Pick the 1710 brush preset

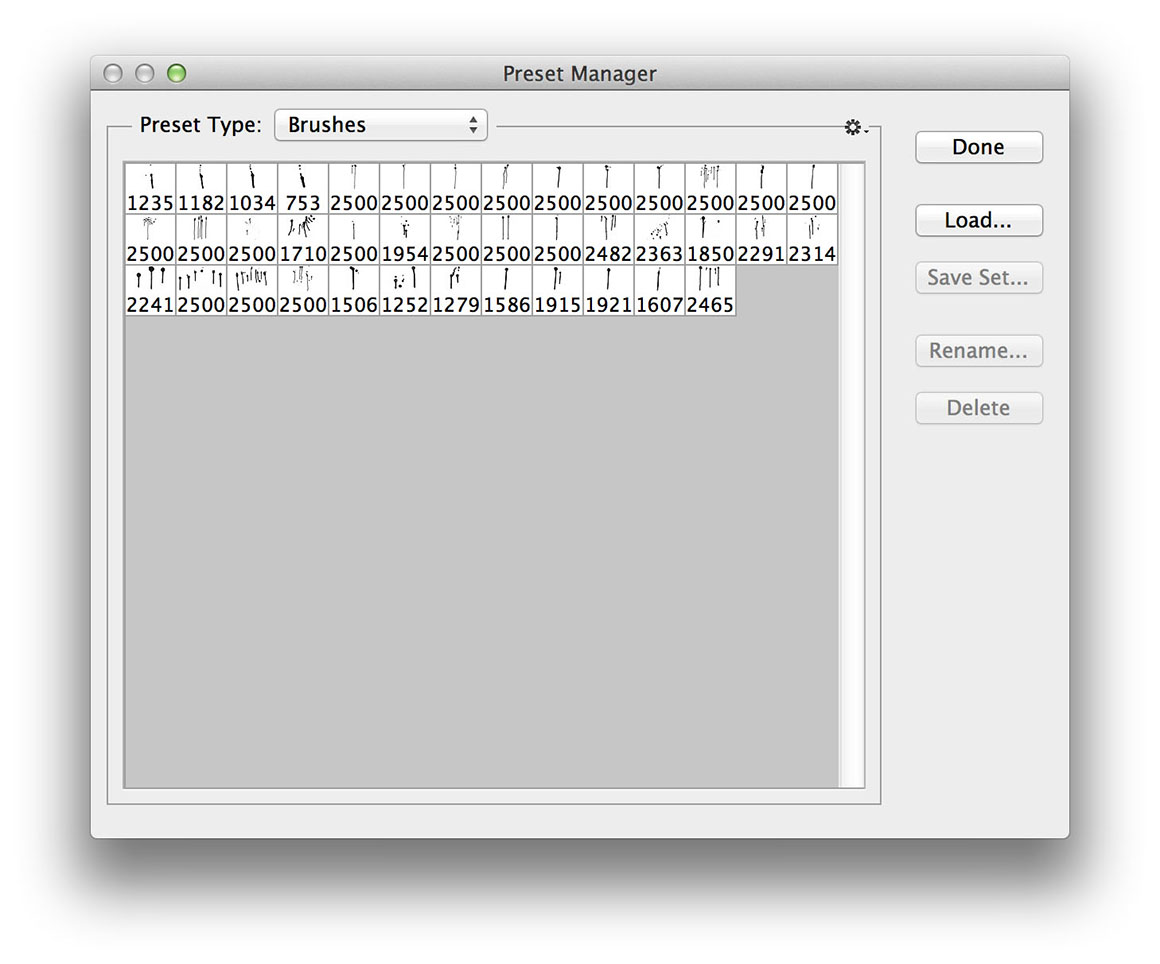303,240
